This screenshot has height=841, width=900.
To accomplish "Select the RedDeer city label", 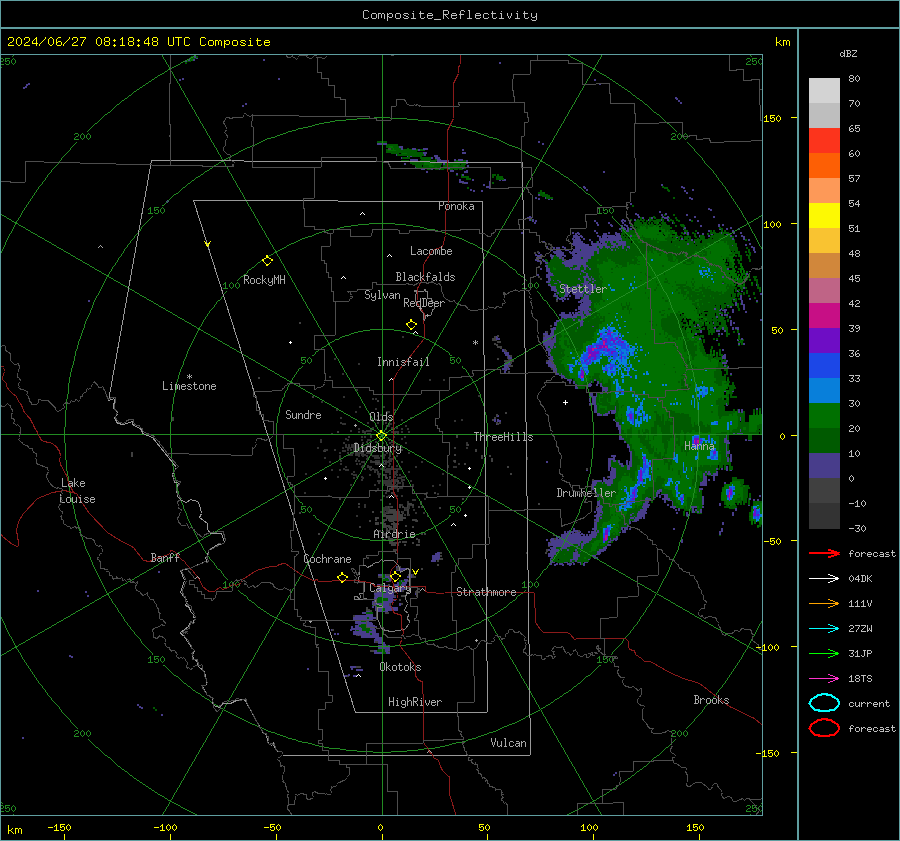I will [424, 303].
